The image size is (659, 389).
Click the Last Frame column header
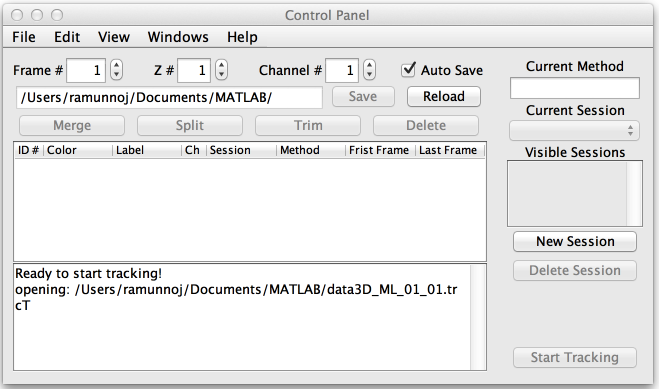[450, 150]
